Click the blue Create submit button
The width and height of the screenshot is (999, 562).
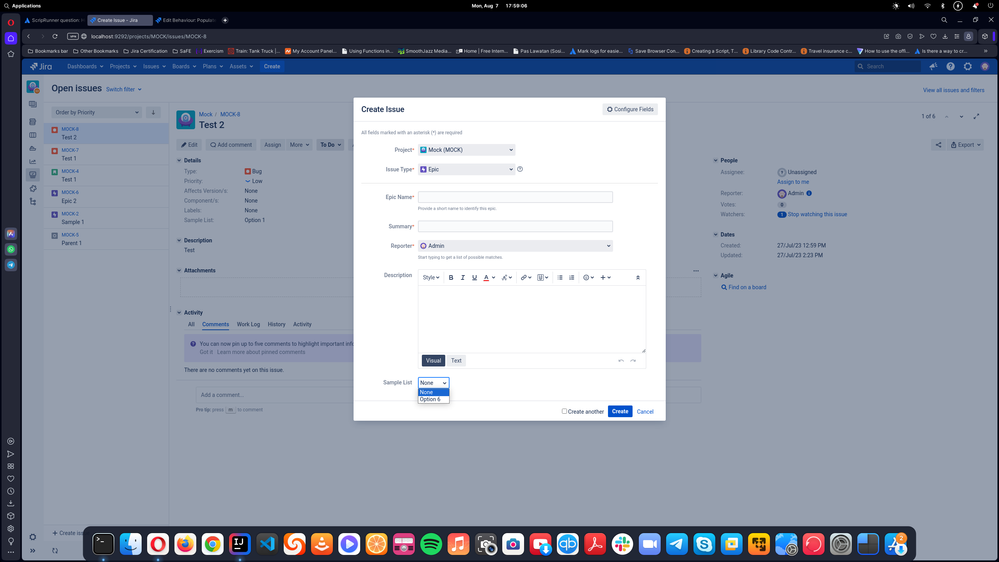point(620,412)
